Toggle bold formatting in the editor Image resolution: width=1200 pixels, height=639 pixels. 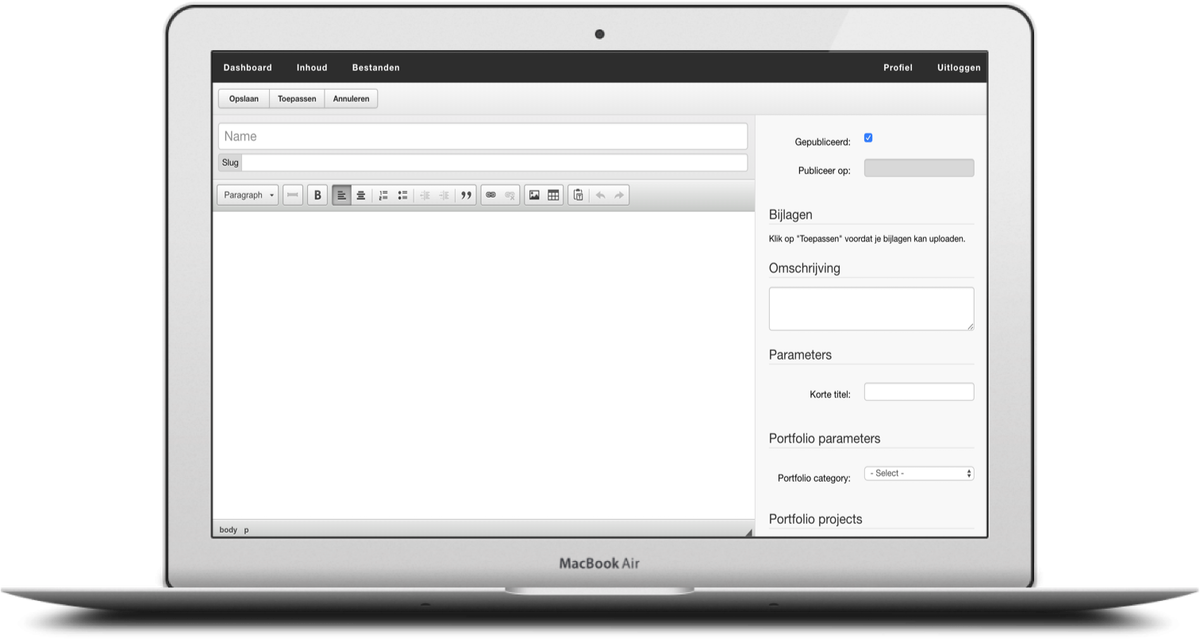click(318, 195)
